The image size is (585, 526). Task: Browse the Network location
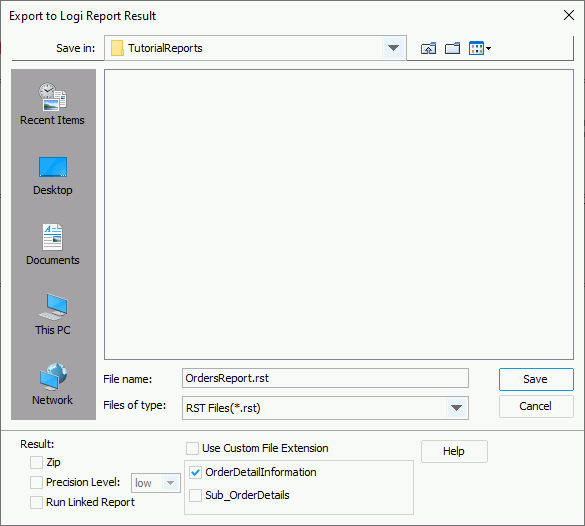click(x=53, y=384)
